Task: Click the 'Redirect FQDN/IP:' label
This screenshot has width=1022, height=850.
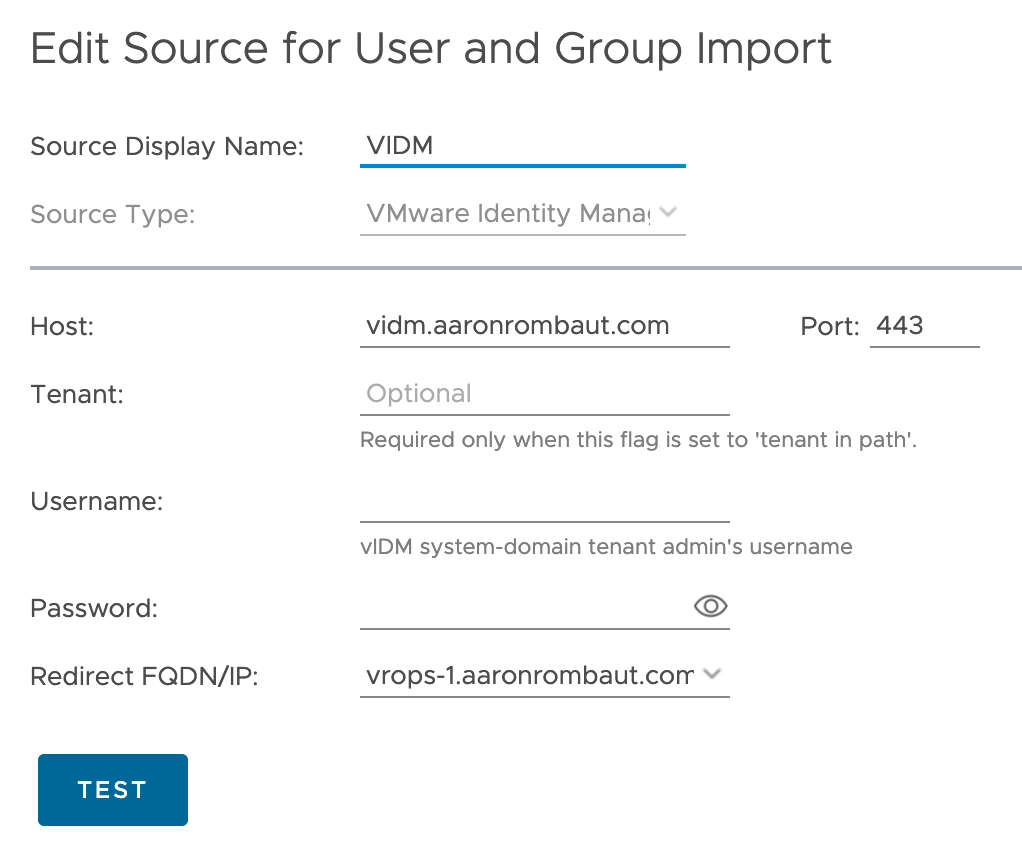Action: tap(145, 676)
